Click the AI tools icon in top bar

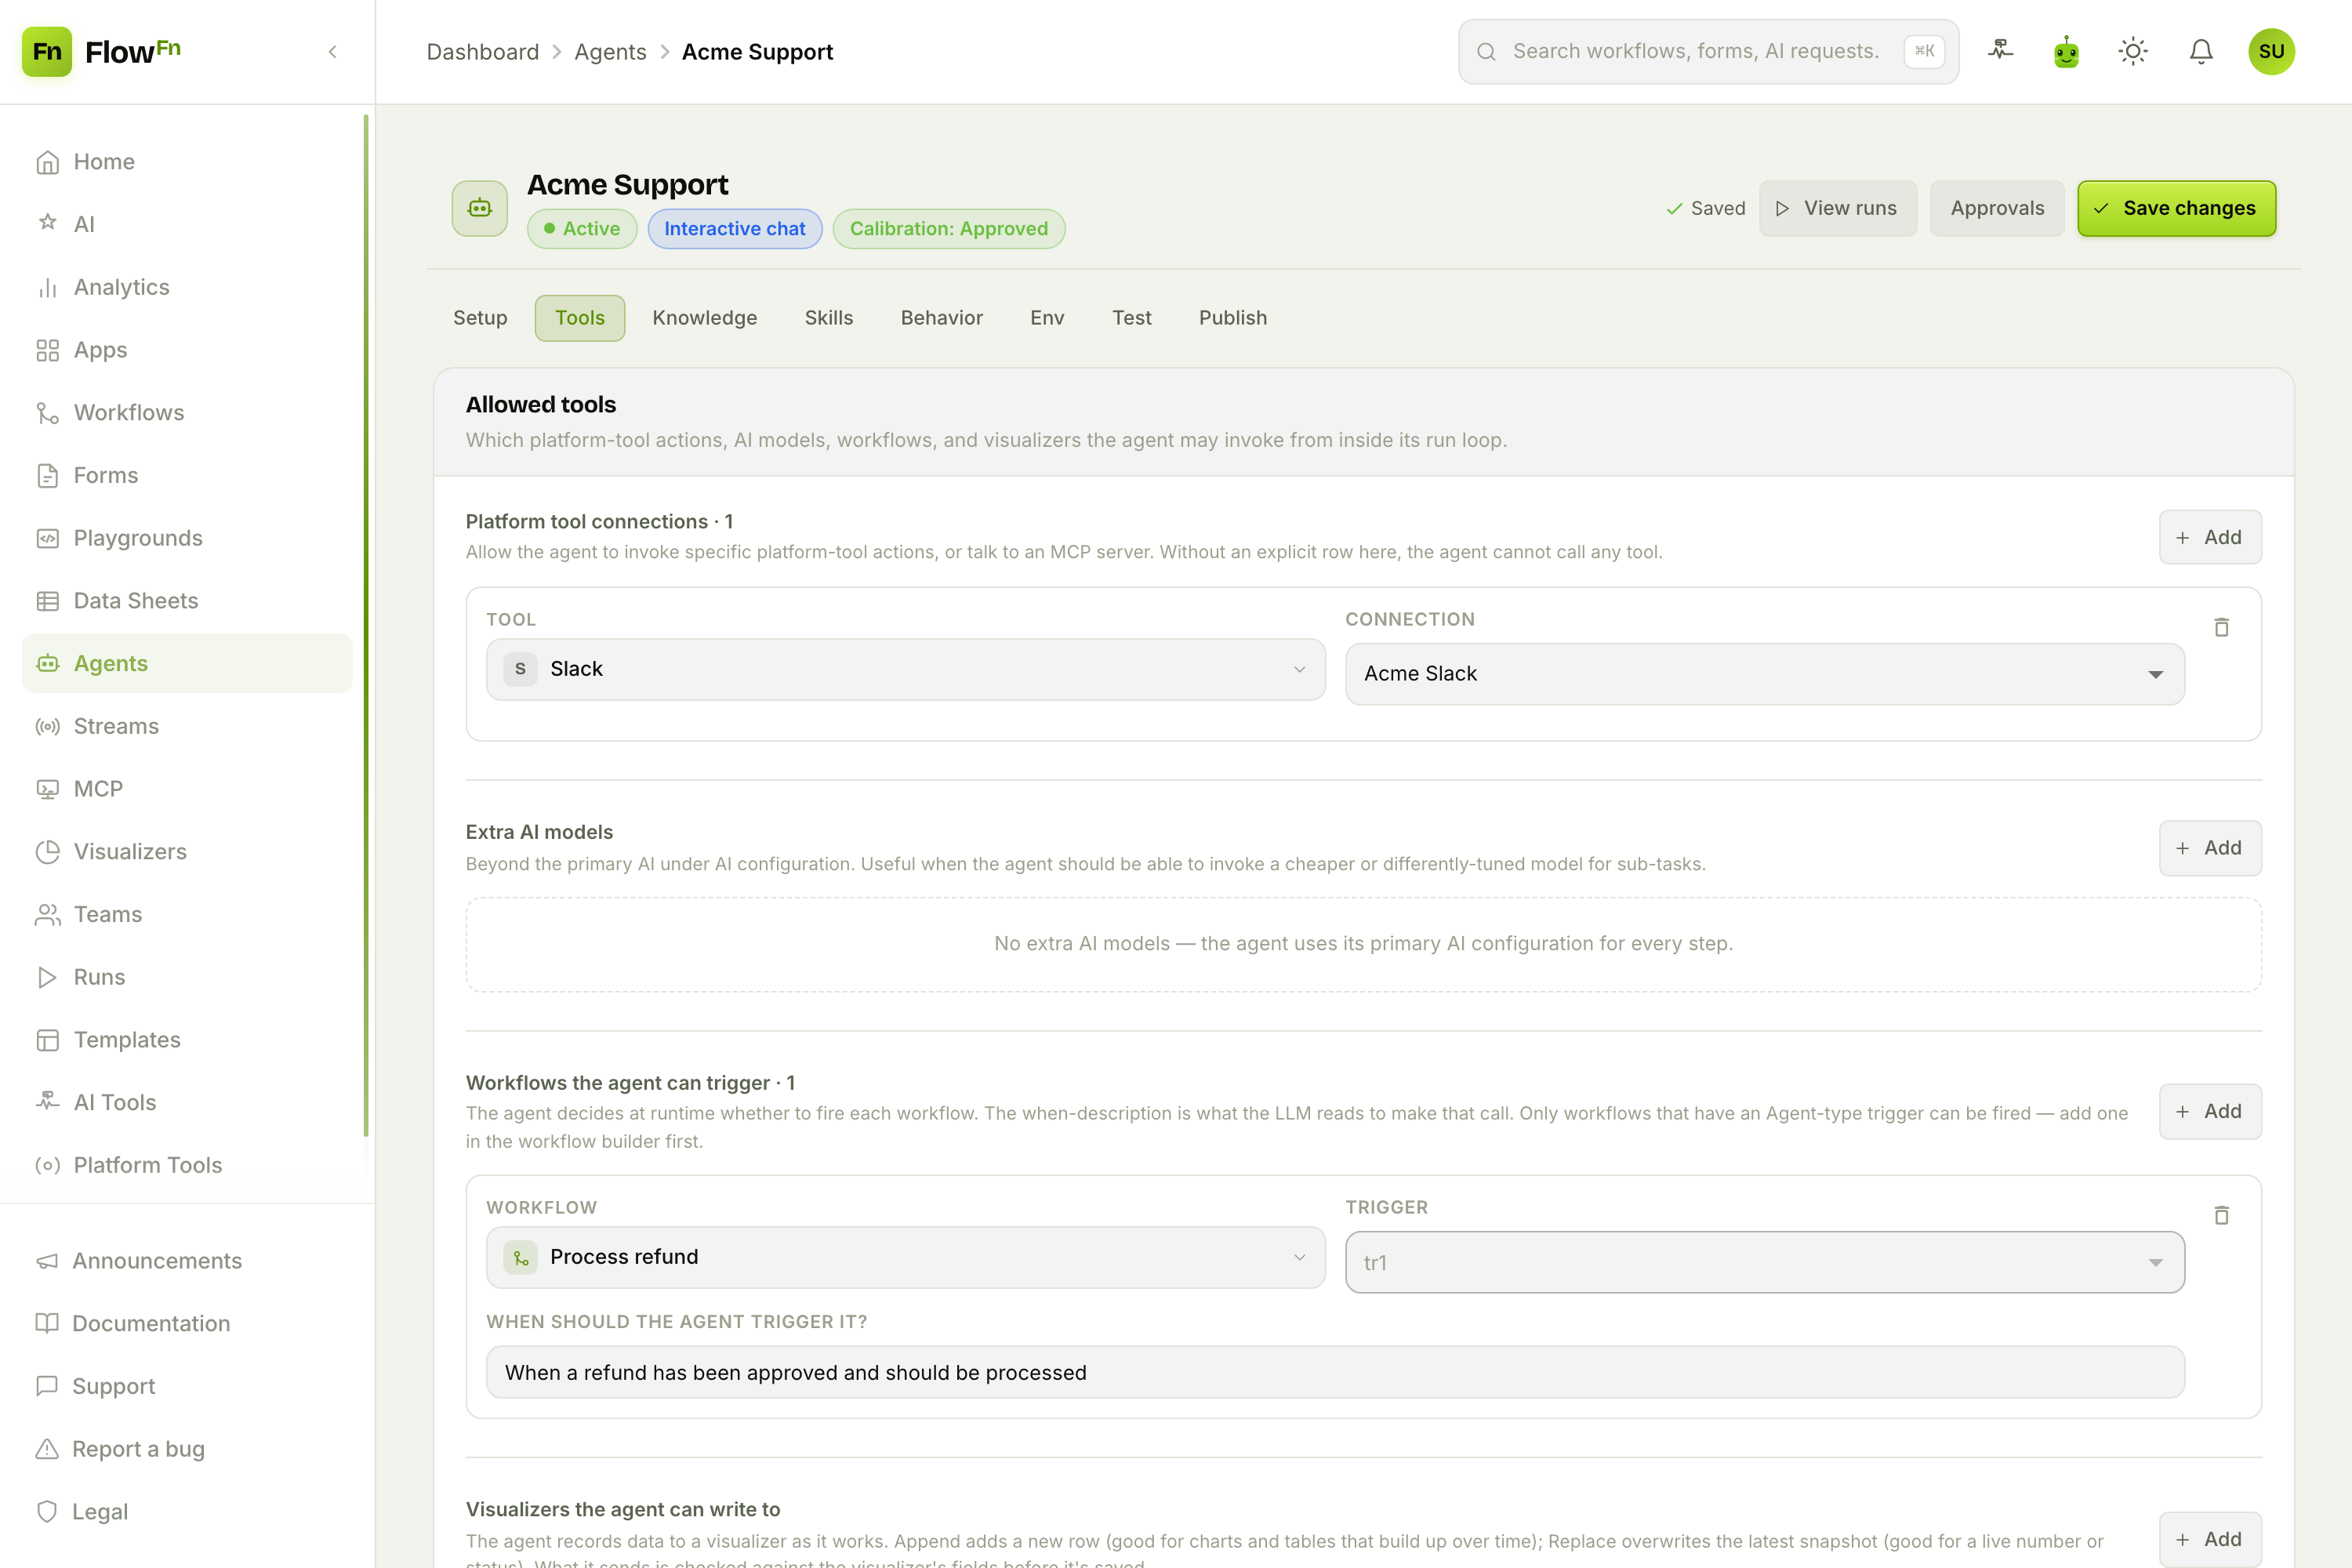[x=2000, y=51]
